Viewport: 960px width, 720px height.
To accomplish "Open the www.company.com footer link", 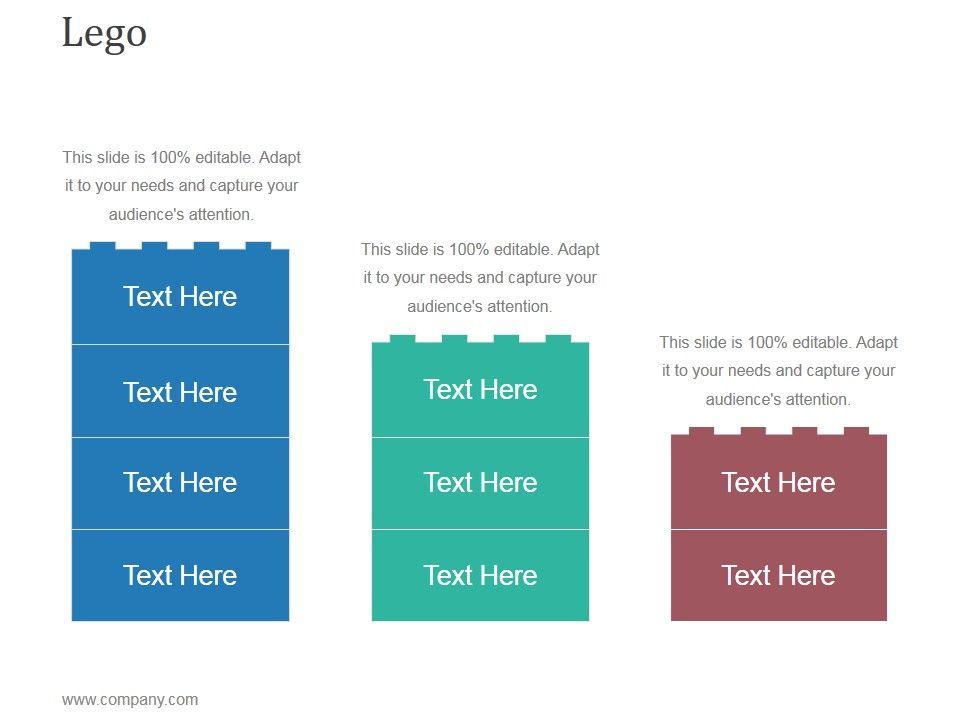I will click(x=130, y=700).
